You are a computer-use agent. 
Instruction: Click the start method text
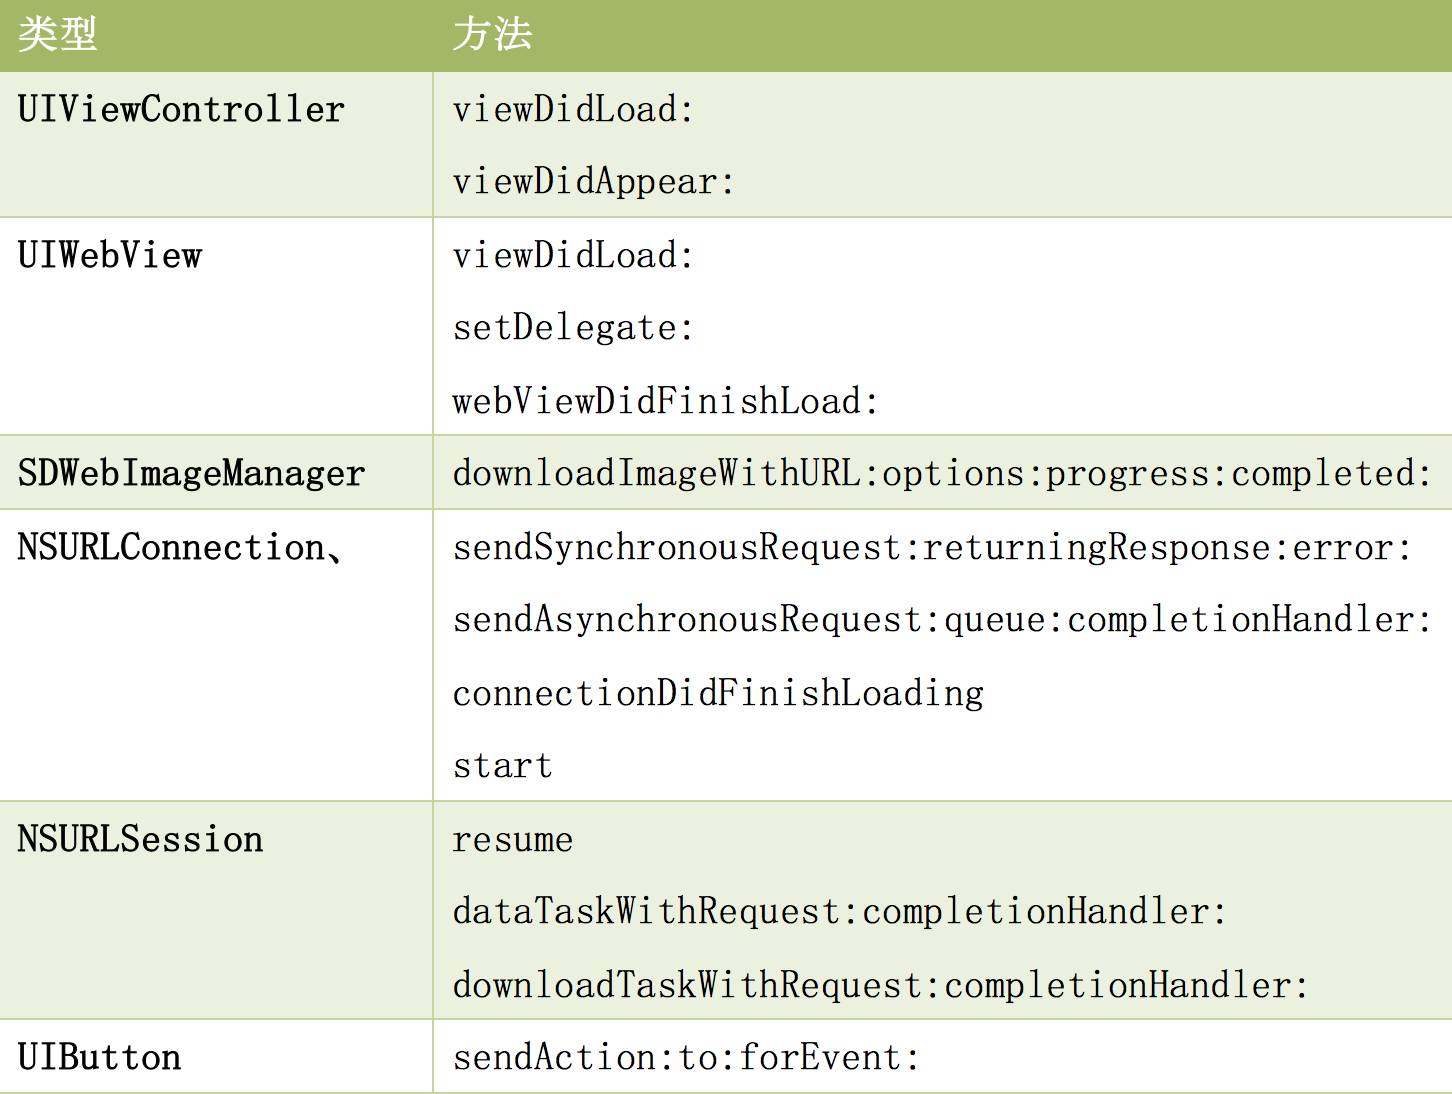(502, 766)
